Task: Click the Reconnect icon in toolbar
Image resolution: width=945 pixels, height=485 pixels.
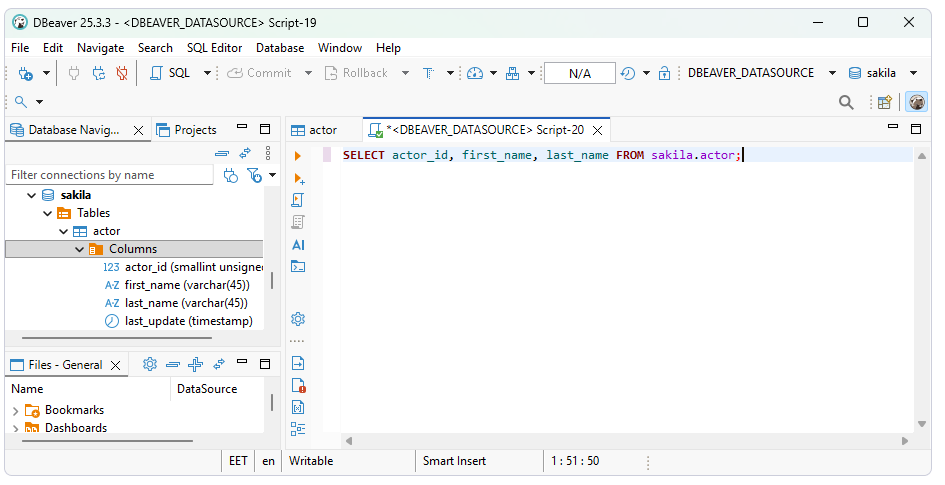Action: point(98,74)
